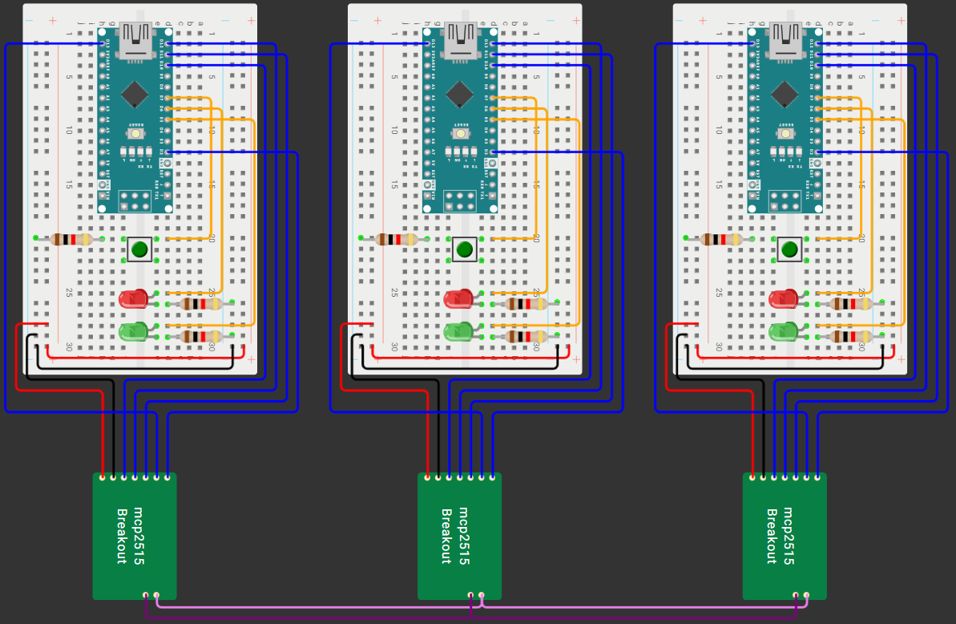Select the black microcontroller chip on right Arduino
This screenshot has height=624, width=956.
[784, 95]
